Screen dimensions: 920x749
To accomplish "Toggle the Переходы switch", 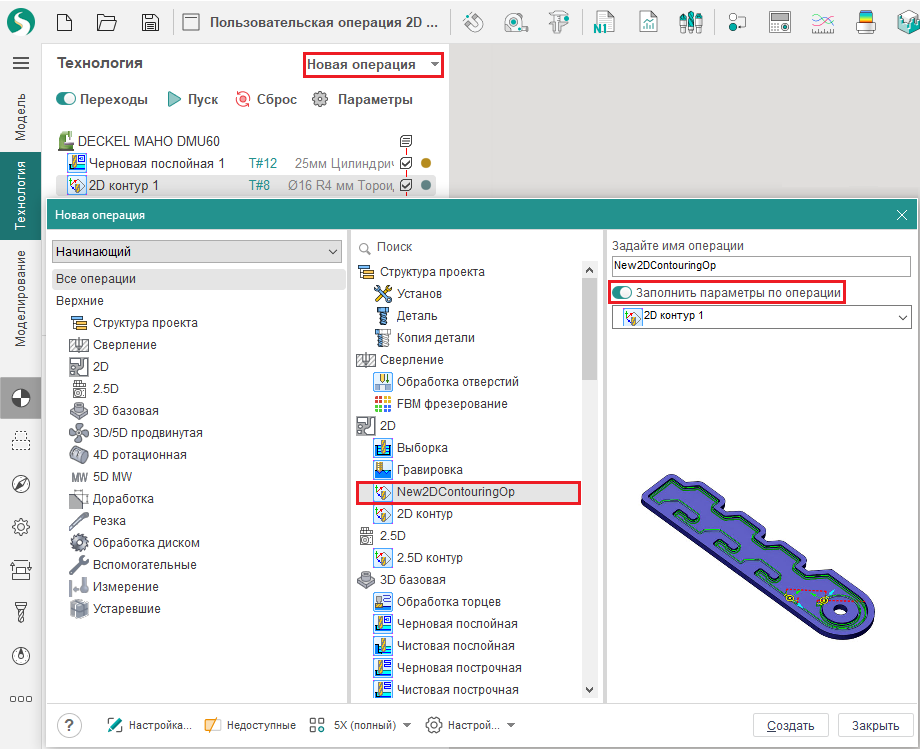I will click(x=67, y=100).
